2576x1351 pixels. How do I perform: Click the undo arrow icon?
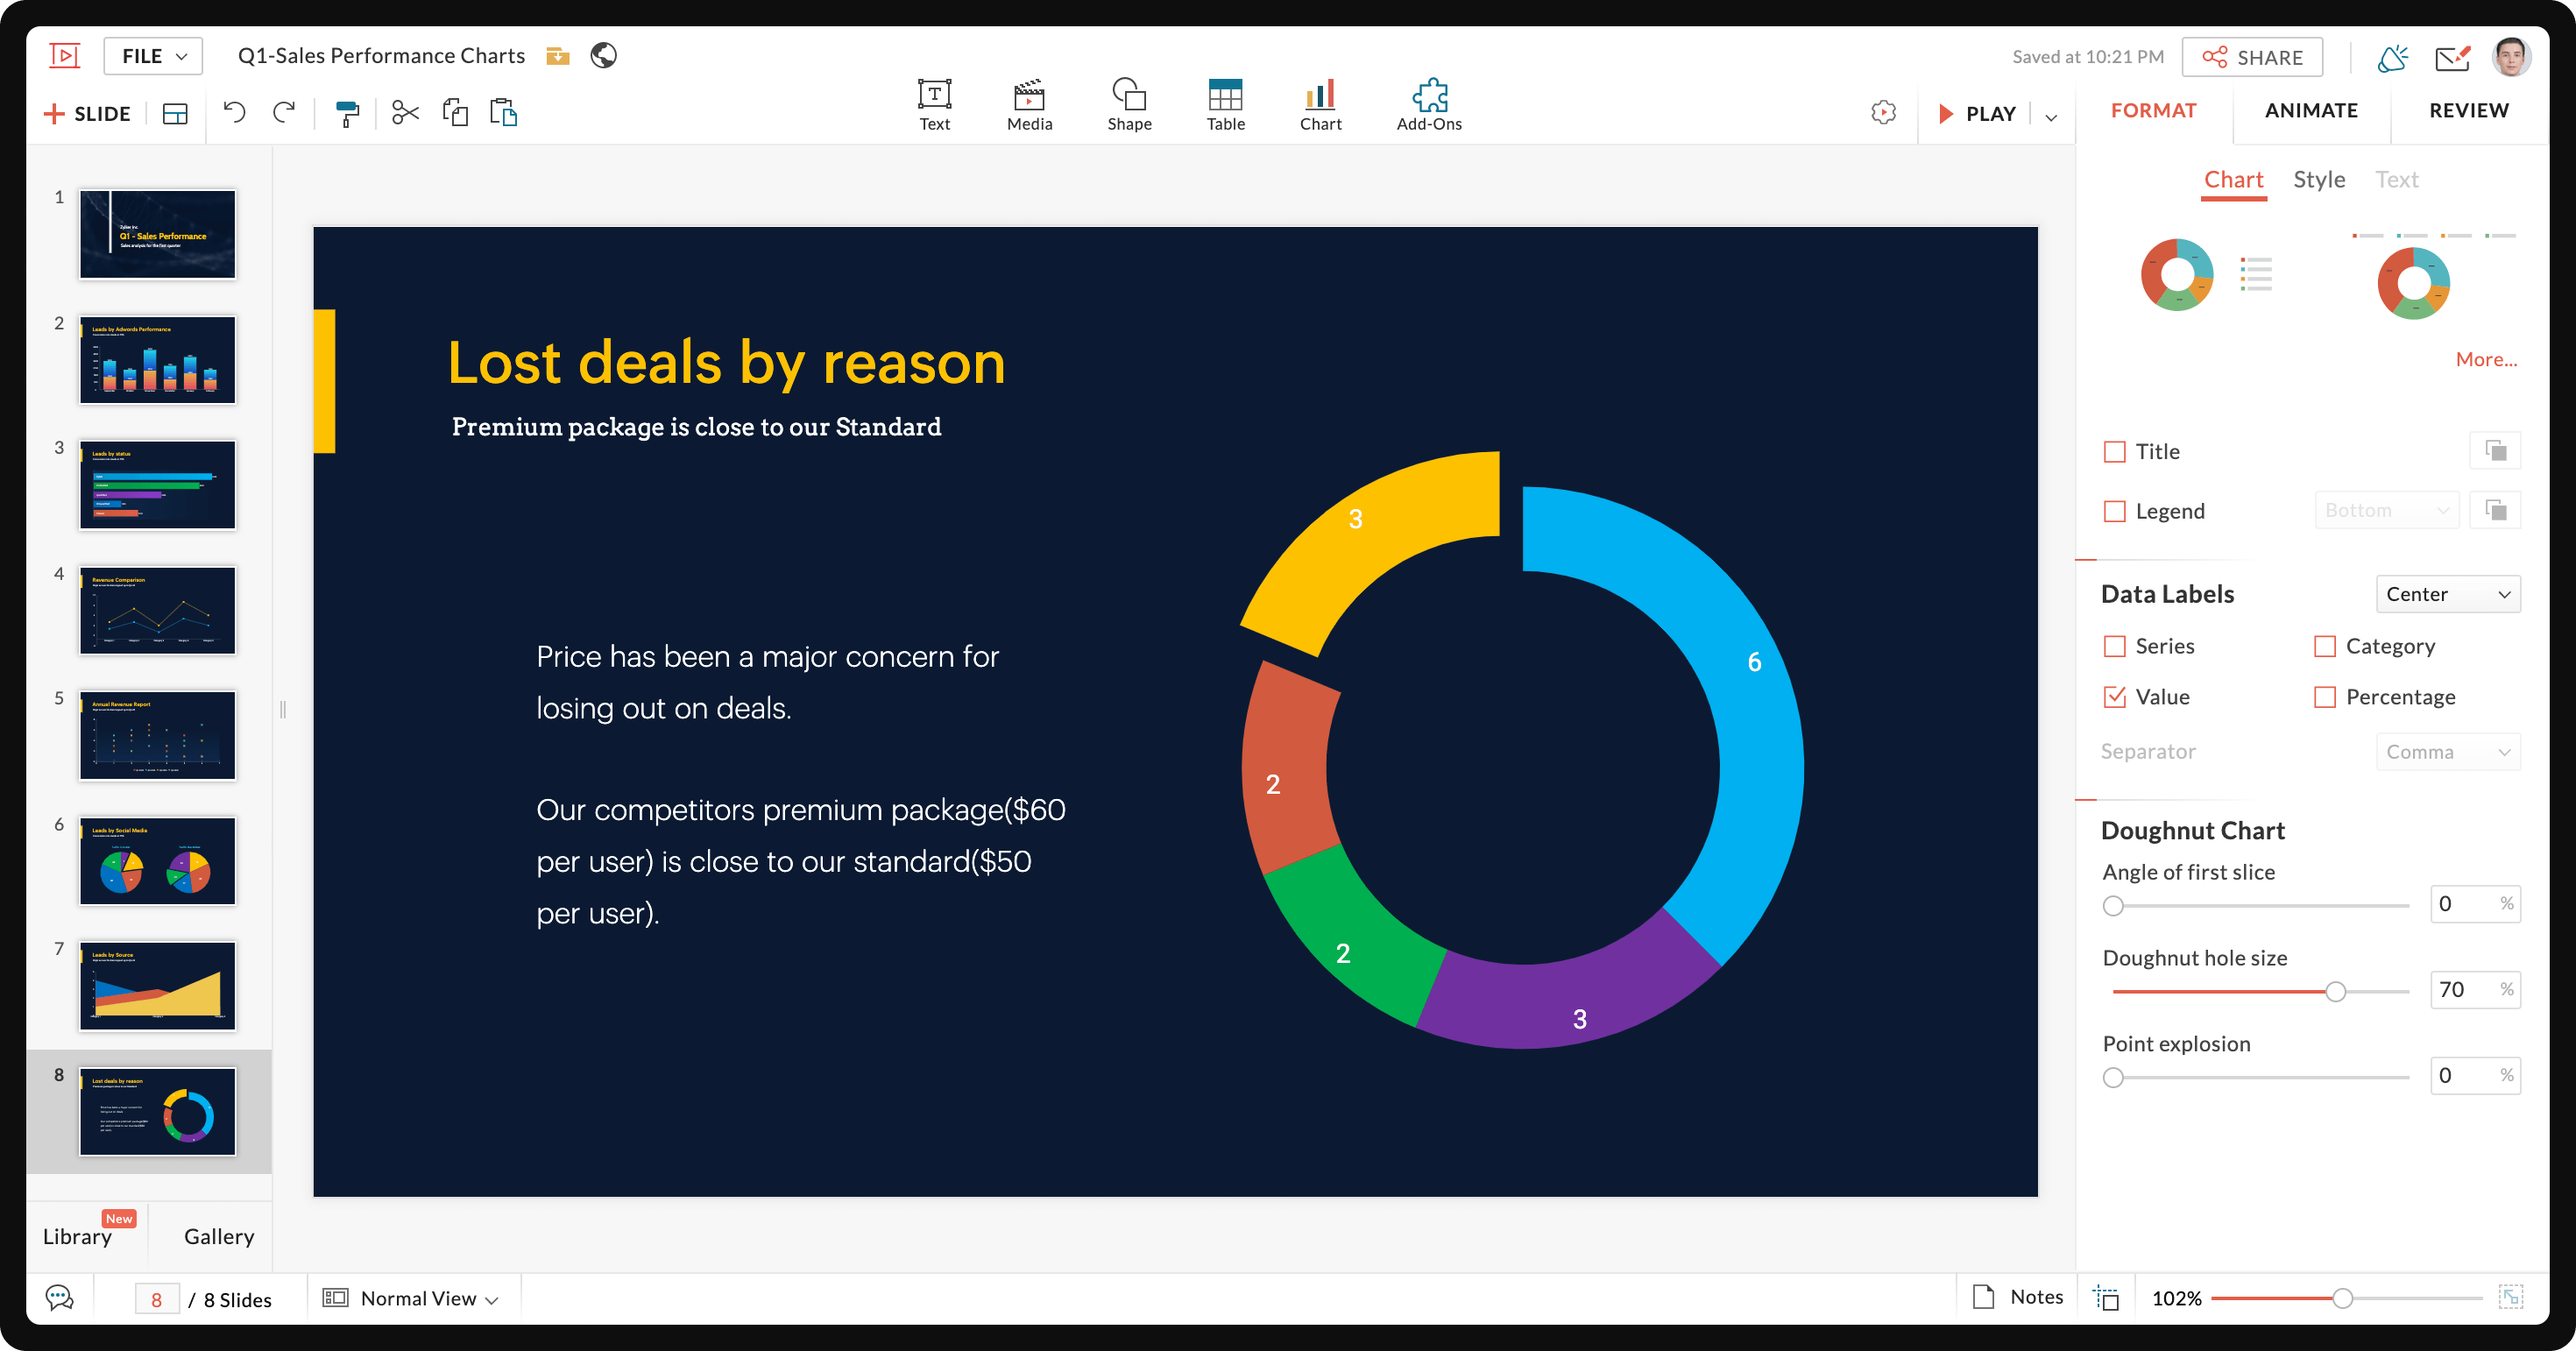[234, 112]
